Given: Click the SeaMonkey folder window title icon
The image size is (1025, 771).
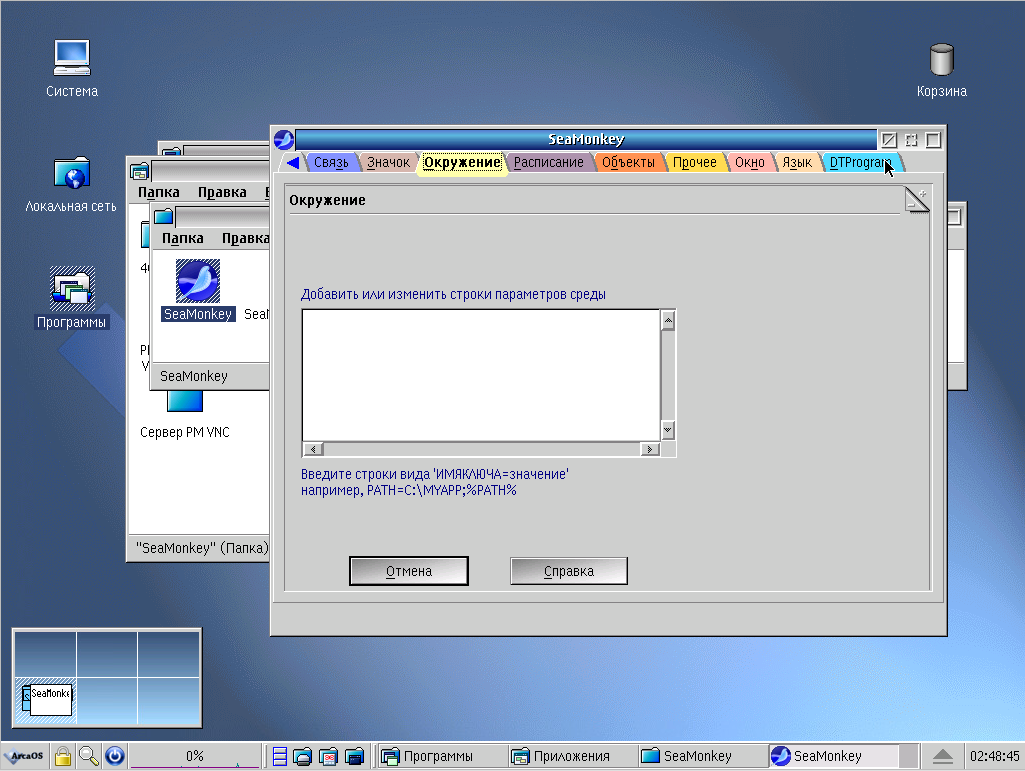Looking at the screenshot, I should (163, 216).
